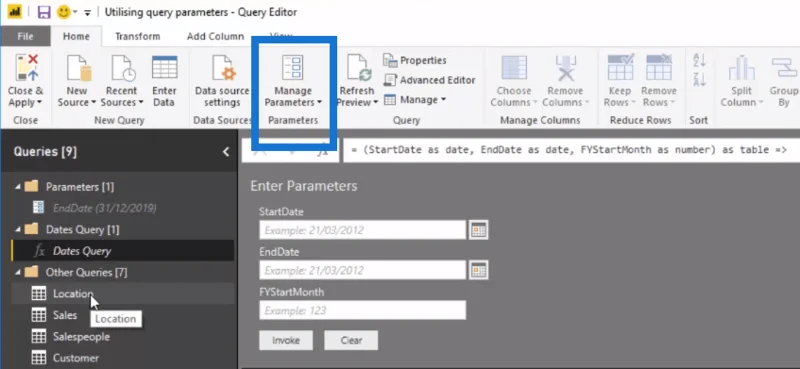Select the Location query
The width and height of the screenshot is (800, 369).
pyautogui.click(x=122, y=294)
